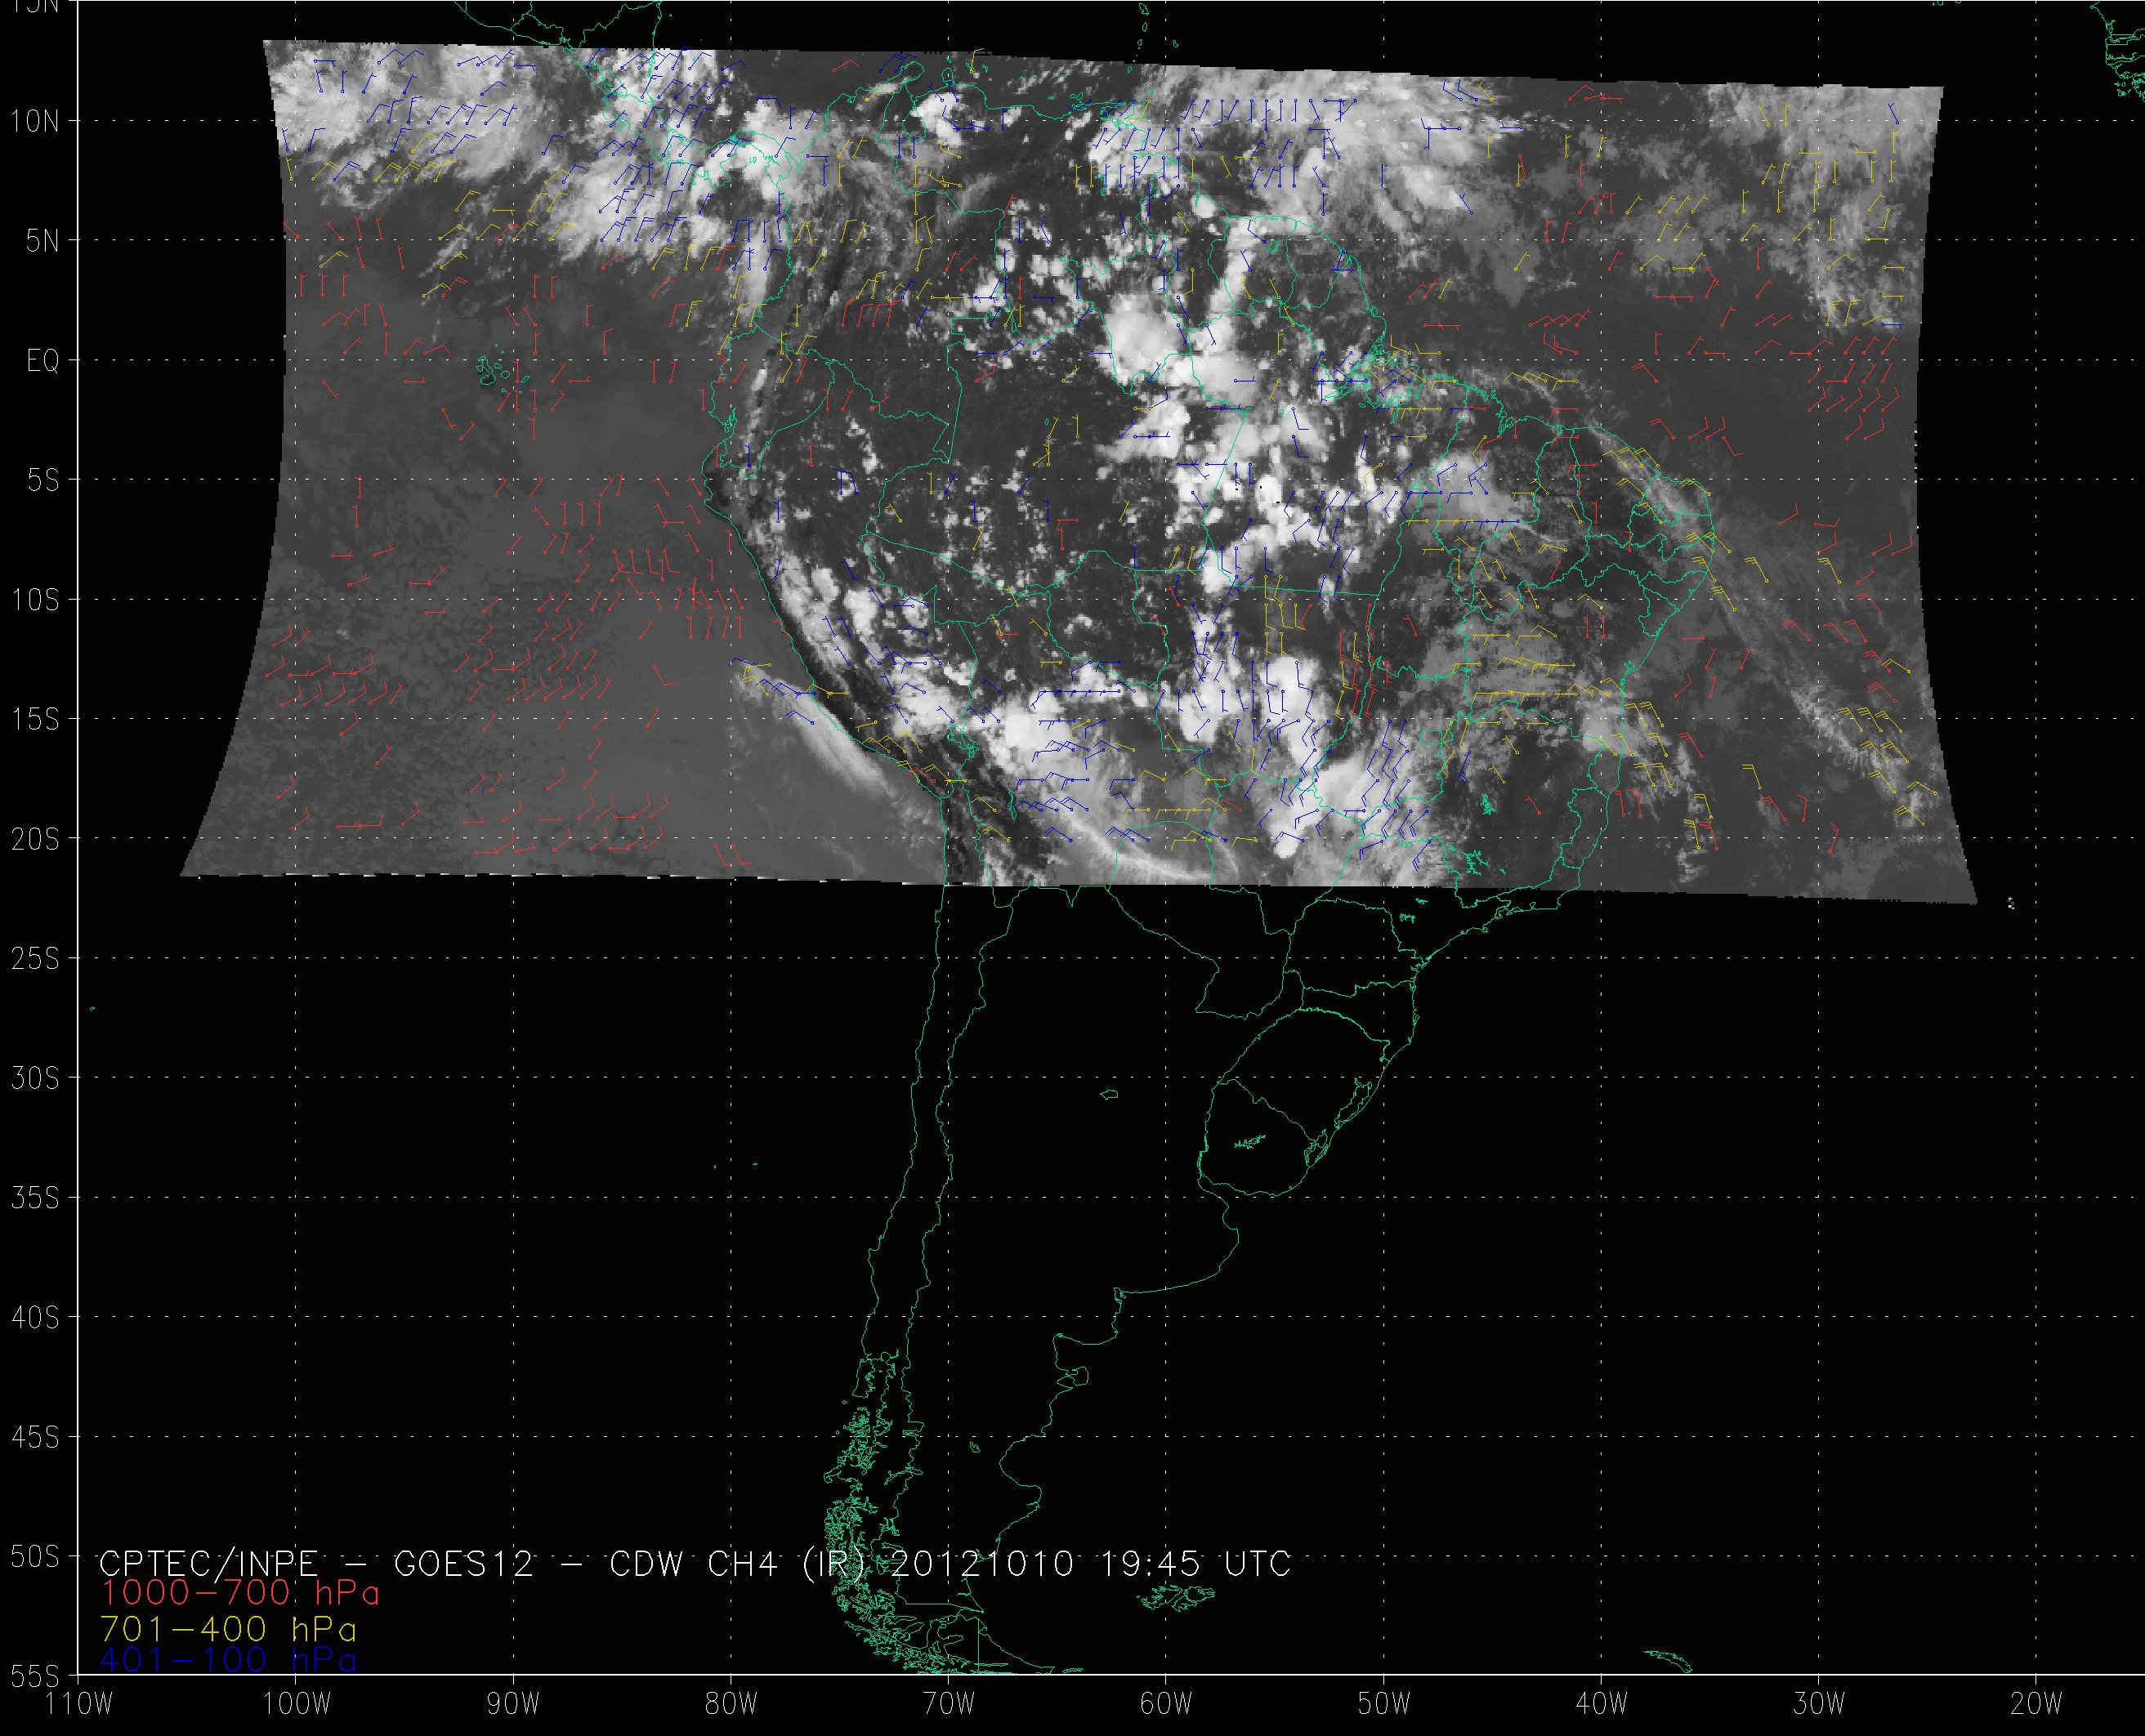Click the yellow 701-400 hPa legend label
Screen dimensions: 2145x1736
click(228, 1628)
